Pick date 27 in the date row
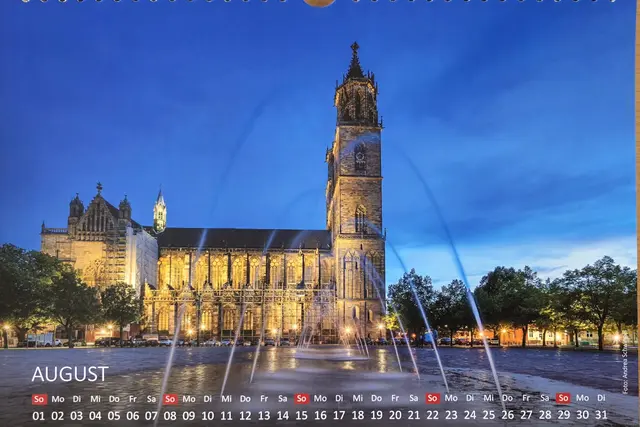Viewport: 640px width, 427px height. (526, 415)
